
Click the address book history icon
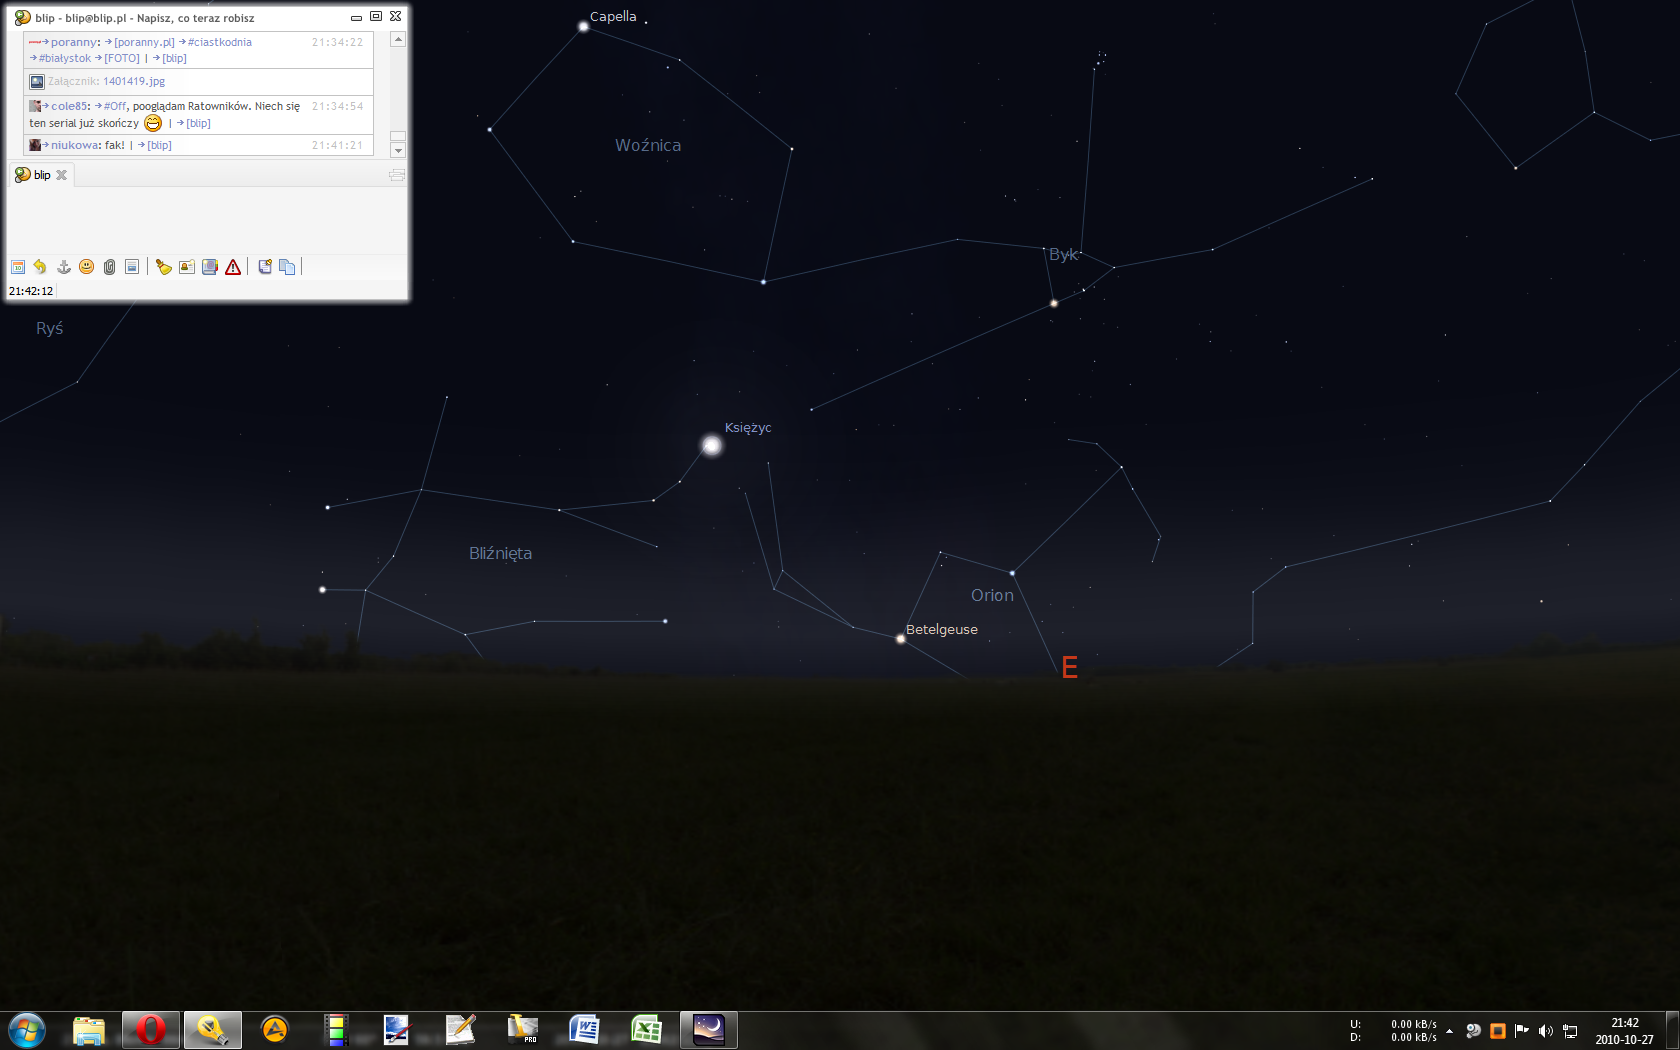(x=210, y=267)
